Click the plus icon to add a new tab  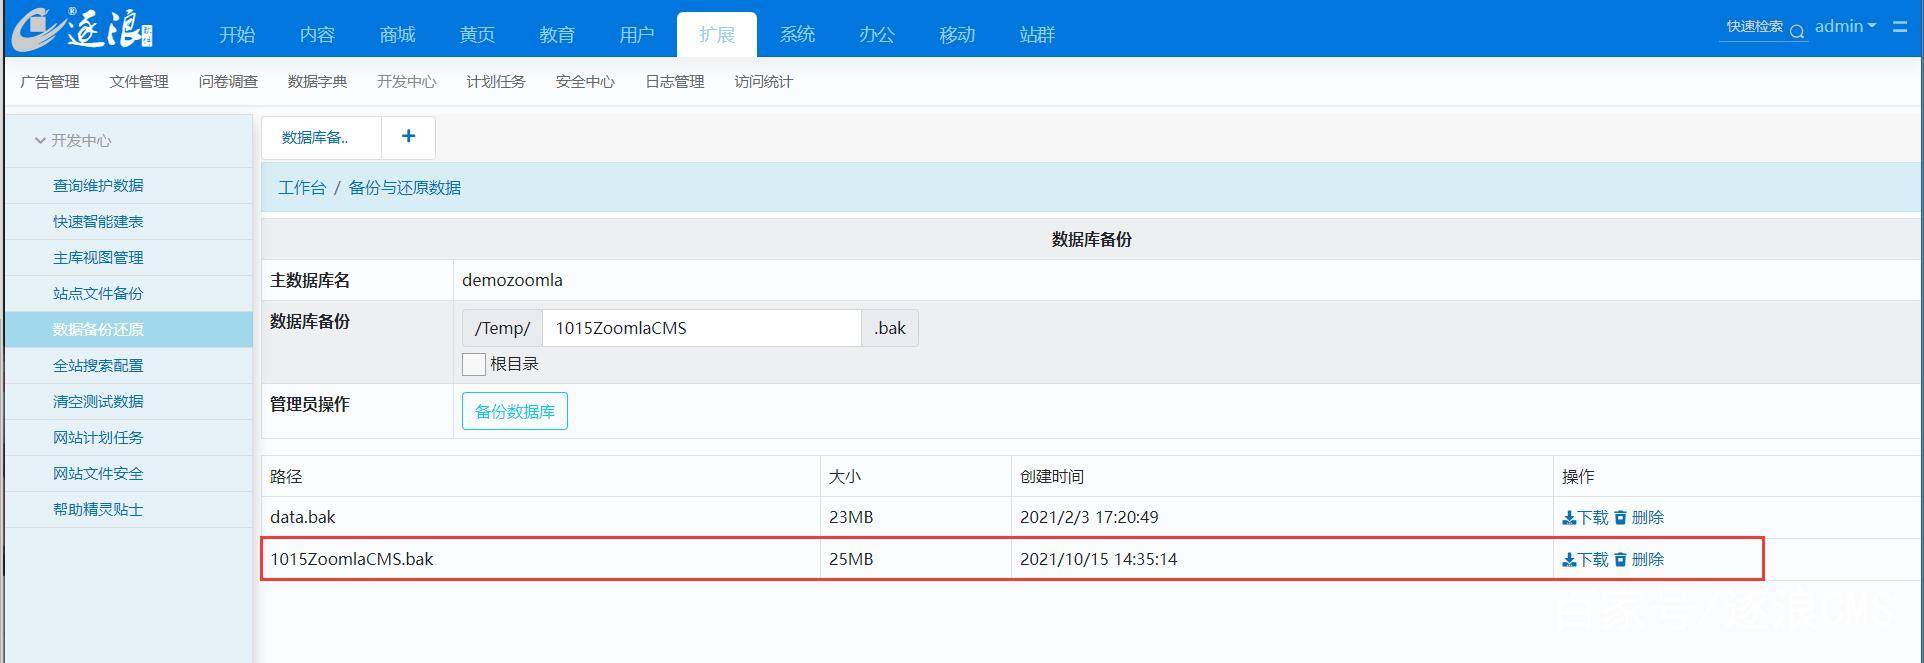tap(408, 137)
